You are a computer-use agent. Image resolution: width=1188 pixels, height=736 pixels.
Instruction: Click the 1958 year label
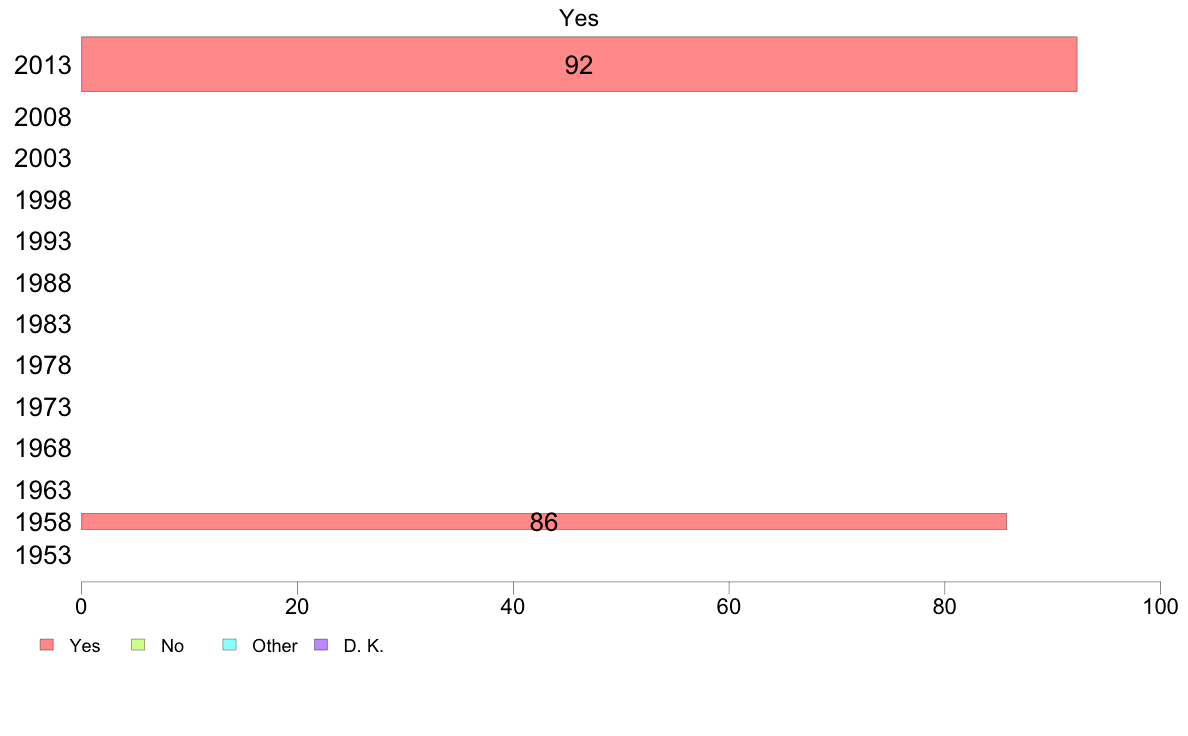click(43, 522)
